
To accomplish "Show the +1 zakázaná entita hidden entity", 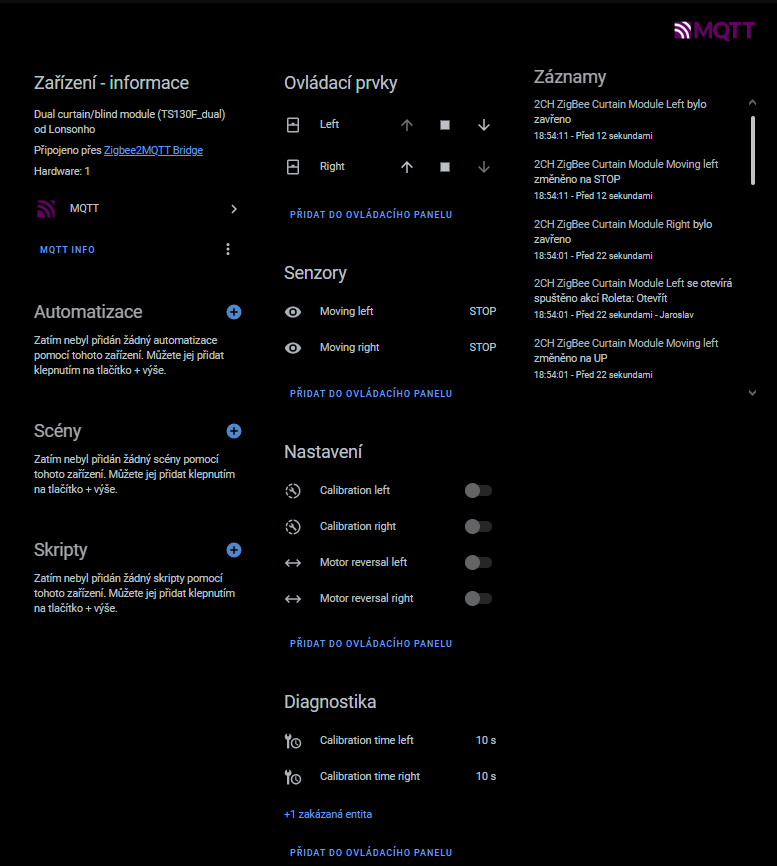I will [x=328, y=814].
